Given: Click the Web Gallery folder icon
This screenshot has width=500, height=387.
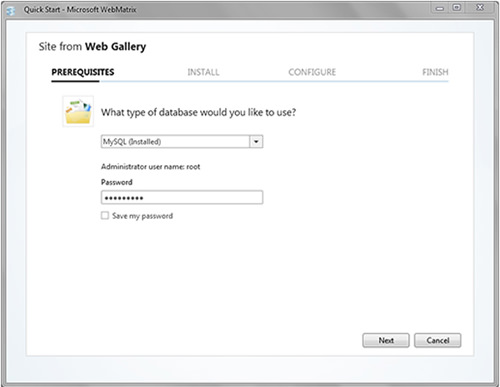Looking at the screenshot, I should coord(78,111).
